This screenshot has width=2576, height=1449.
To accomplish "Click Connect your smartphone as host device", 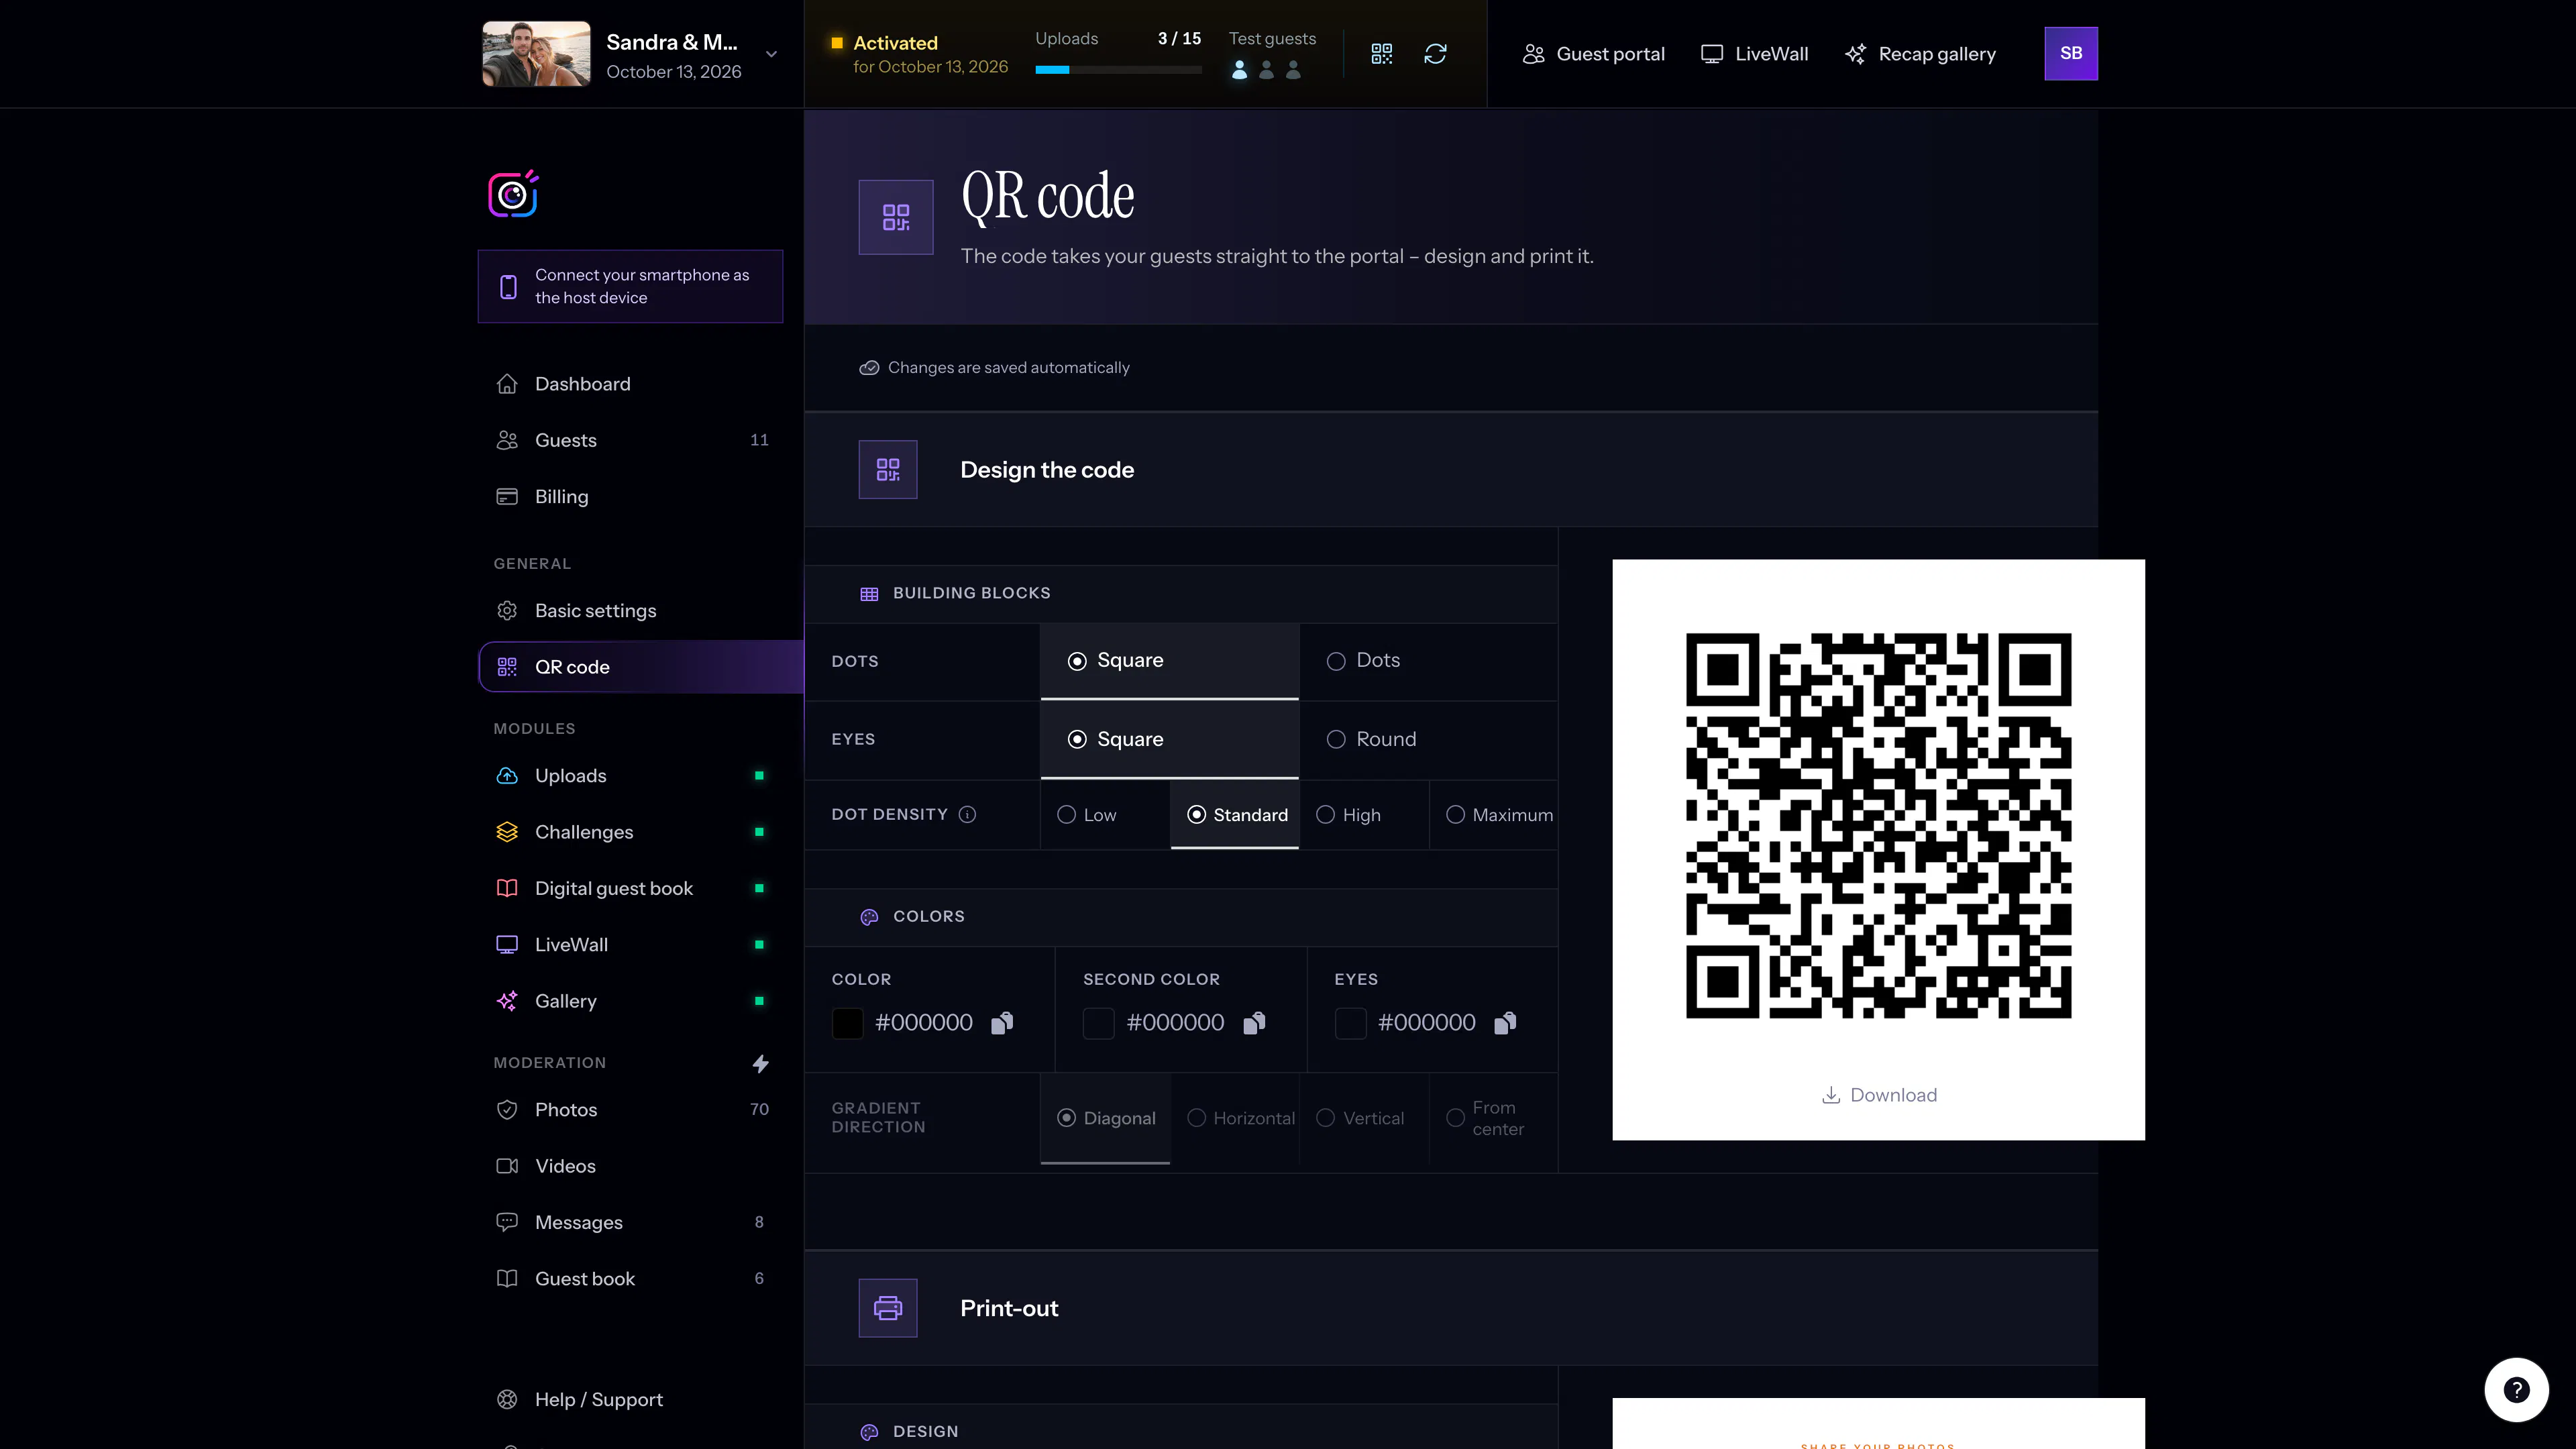I will [x=630, y=286].
